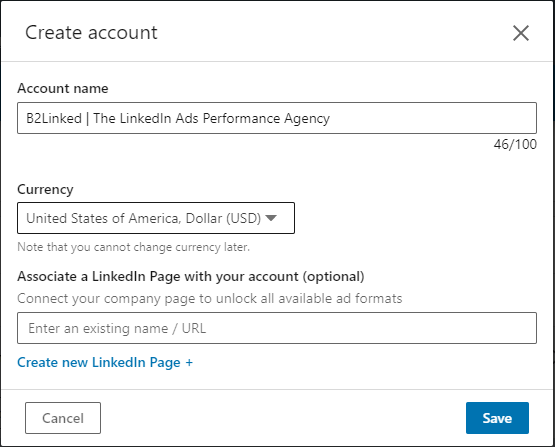Close the Create account dialog with X
The image size is (555, 447).
tap(521, 33)
